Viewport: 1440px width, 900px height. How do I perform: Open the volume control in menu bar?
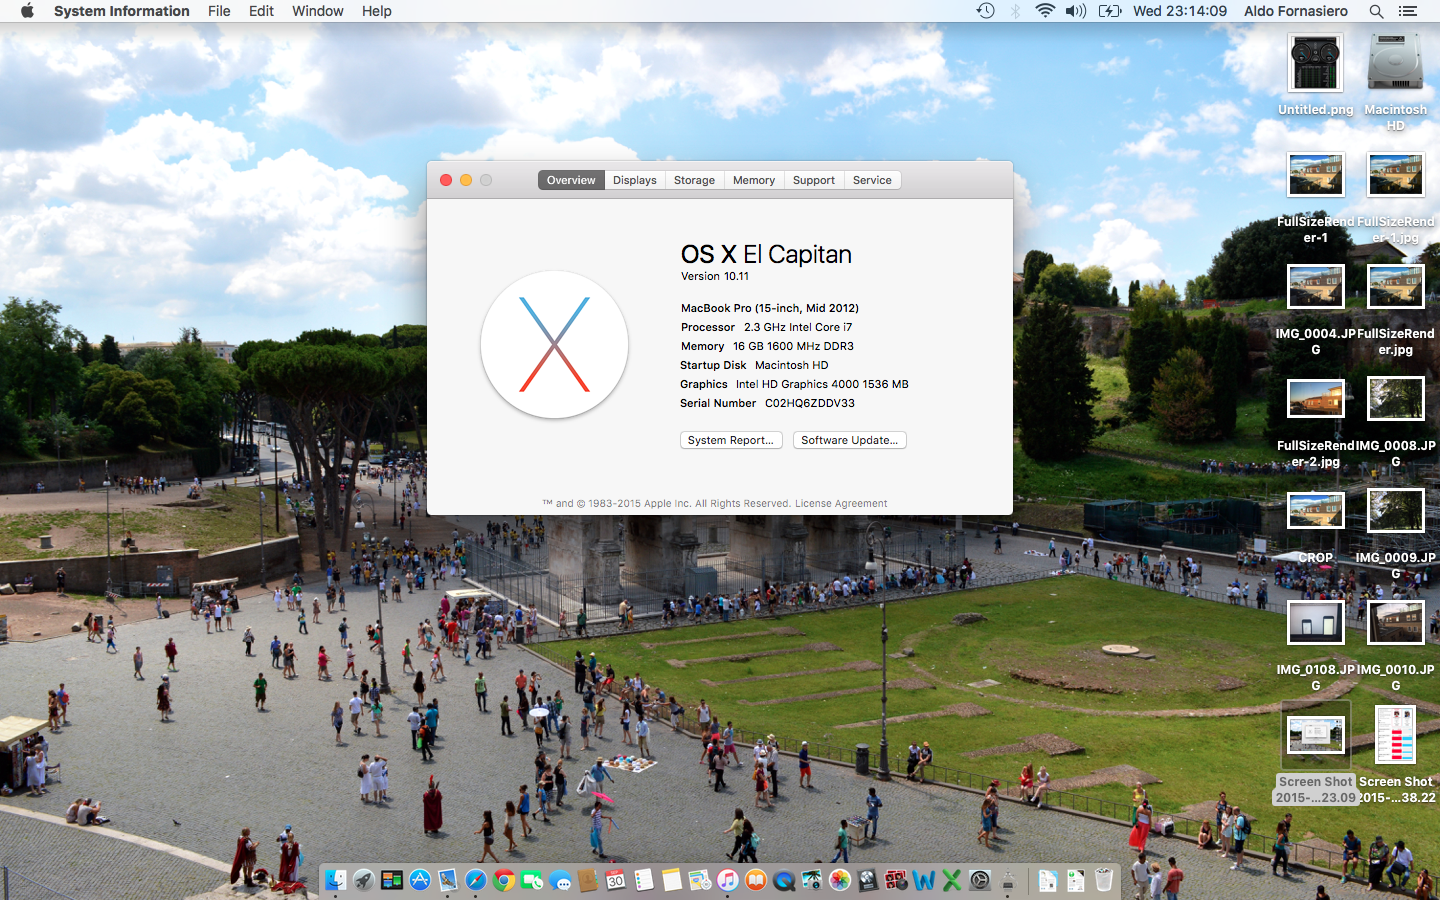point(1076,11)
